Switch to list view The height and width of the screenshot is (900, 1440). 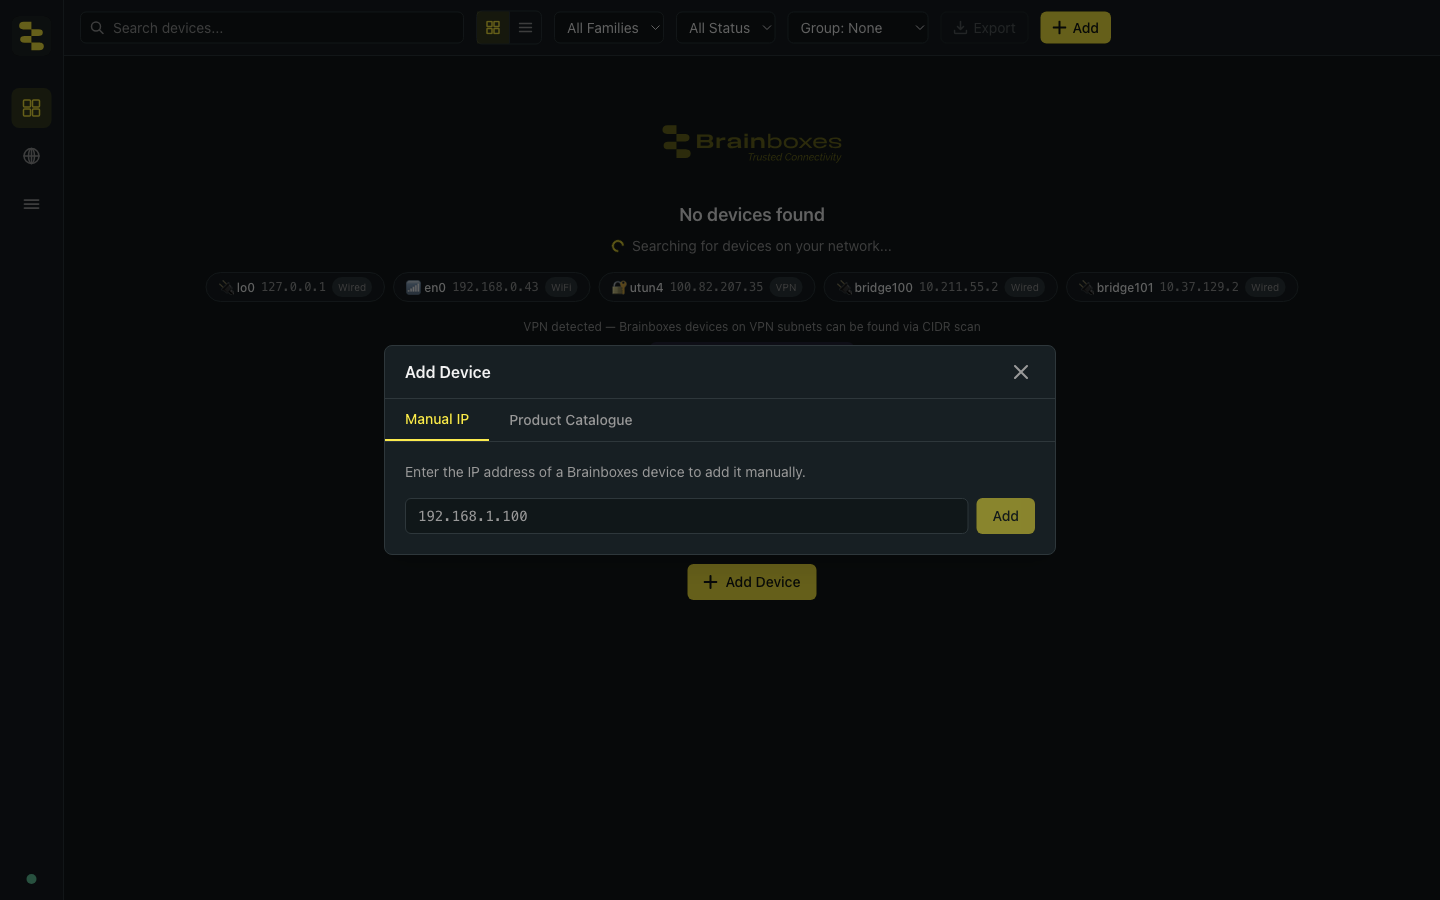click(525, 28)
